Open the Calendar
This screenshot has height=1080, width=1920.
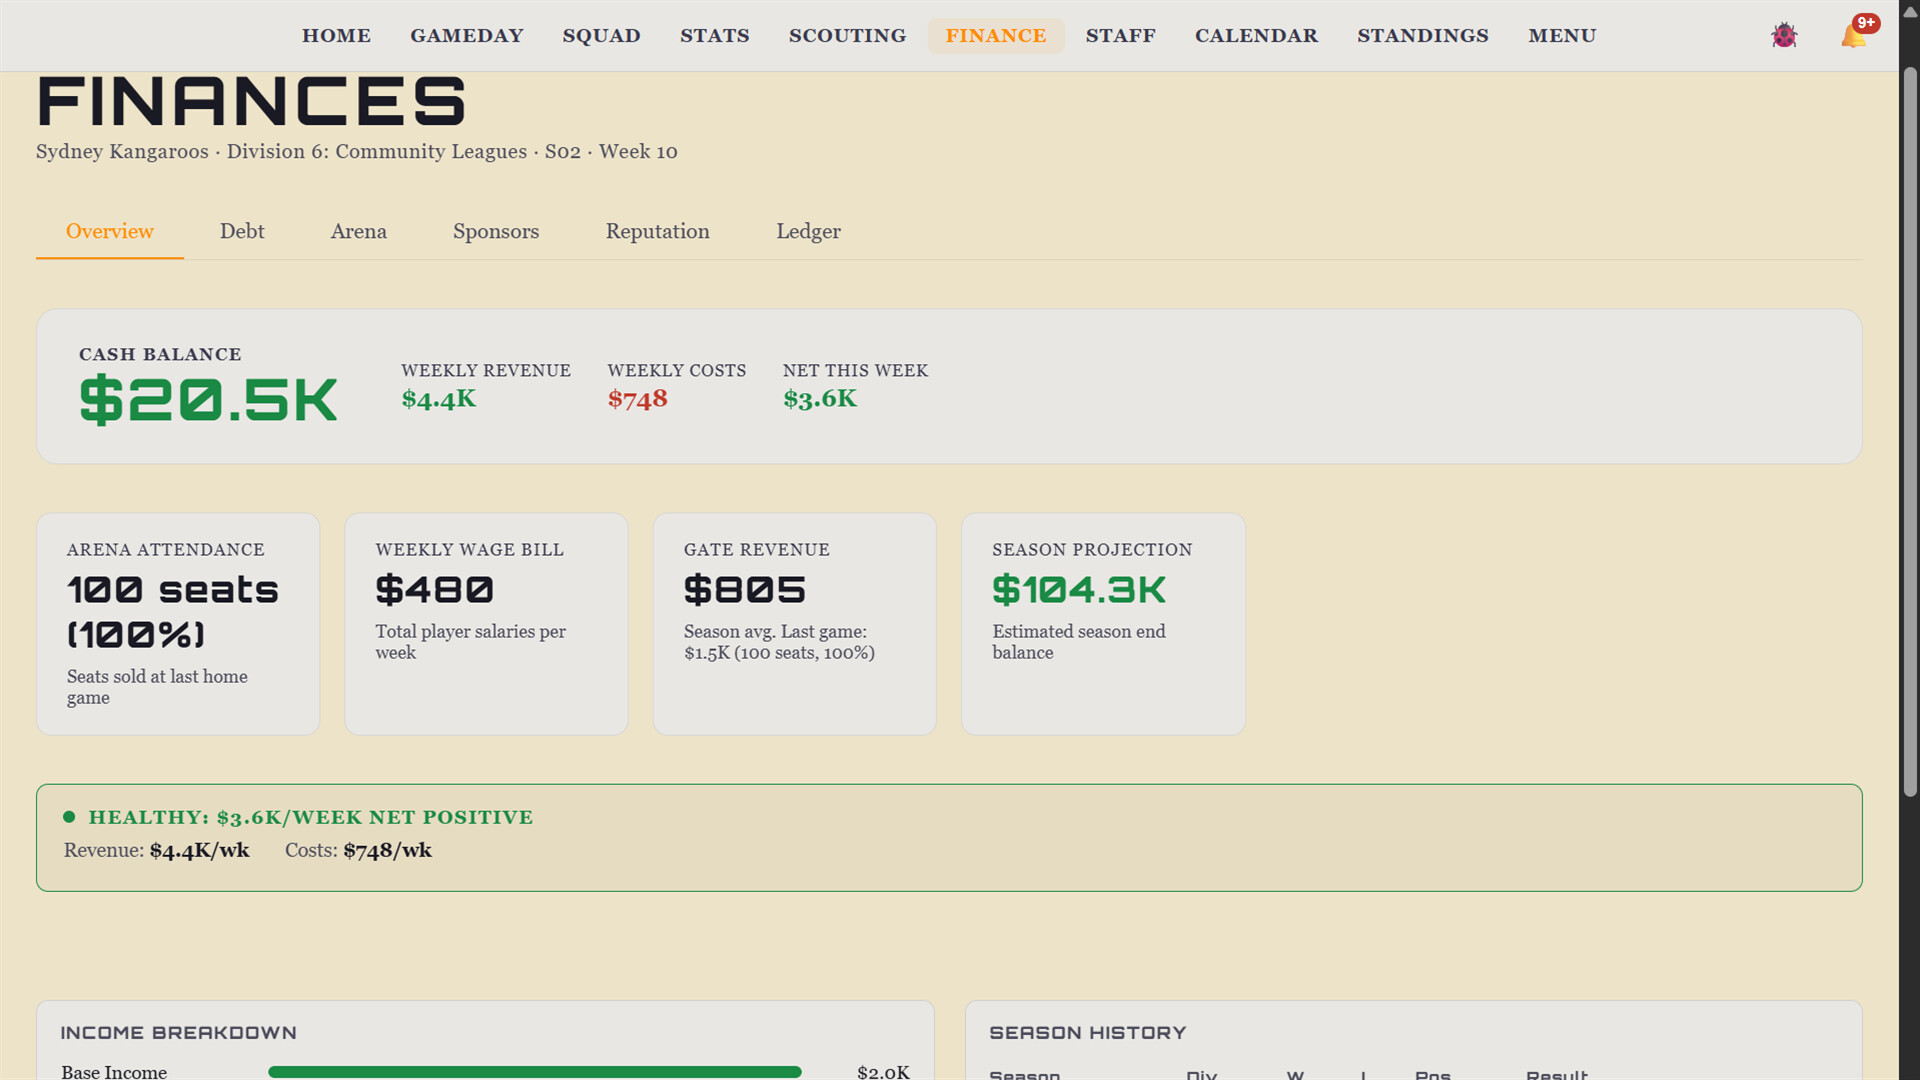[x=1256, y=36]
